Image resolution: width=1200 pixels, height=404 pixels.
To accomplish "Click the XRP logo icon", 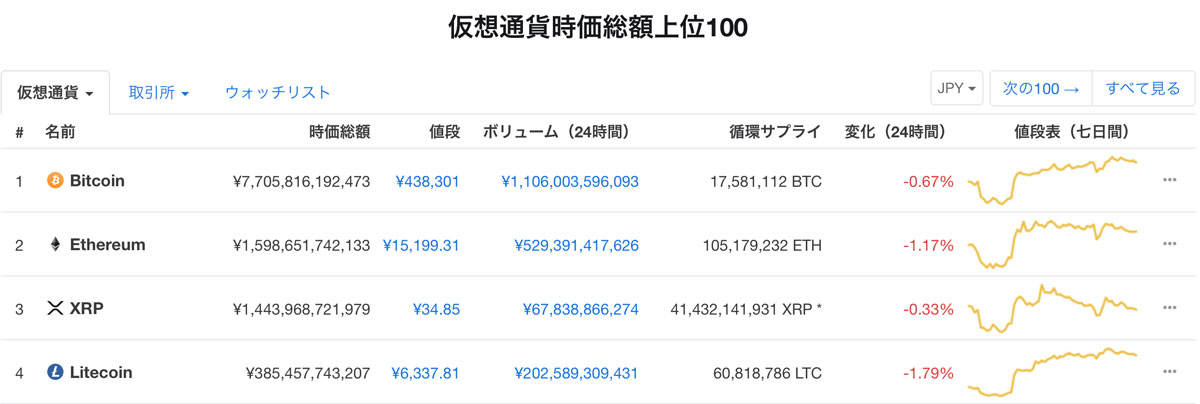I will 55,309.
